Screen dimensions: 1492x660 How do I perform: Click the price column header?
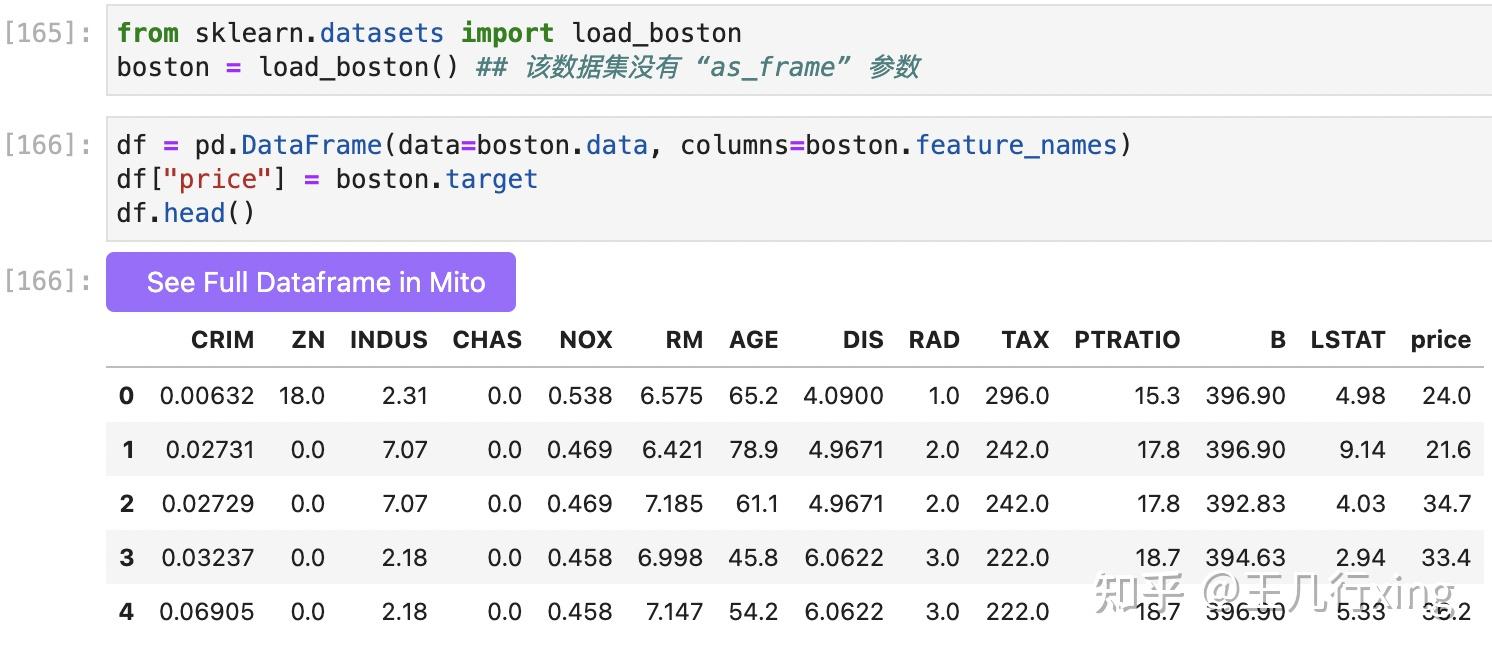[x=1440, y=340]
